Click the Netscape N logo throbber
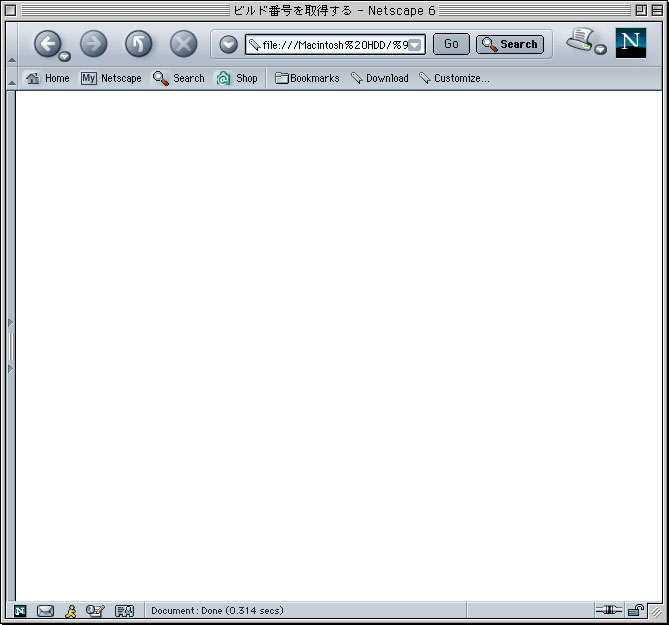The image size is (669, 625). coord(631,43)
